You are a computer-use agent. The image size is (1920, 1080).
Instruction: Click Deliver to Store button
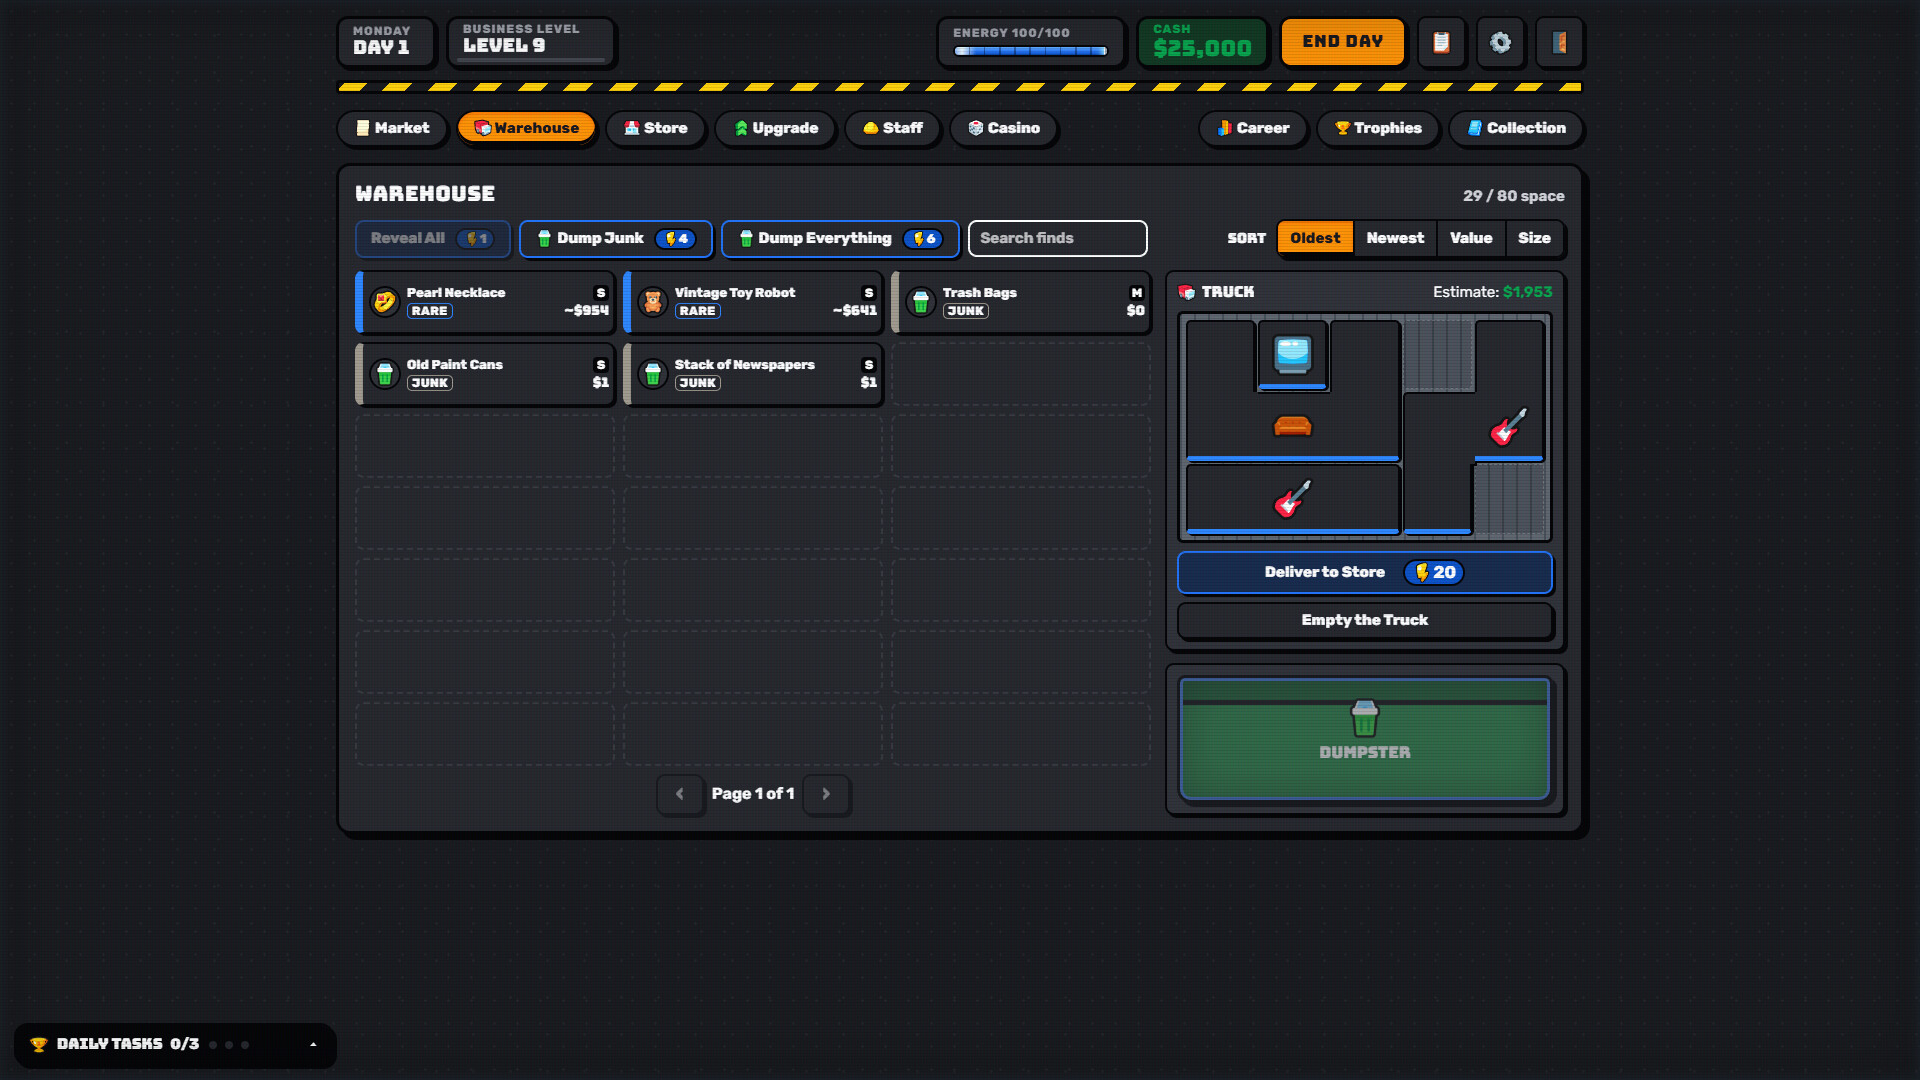[x=1364, y=572]
